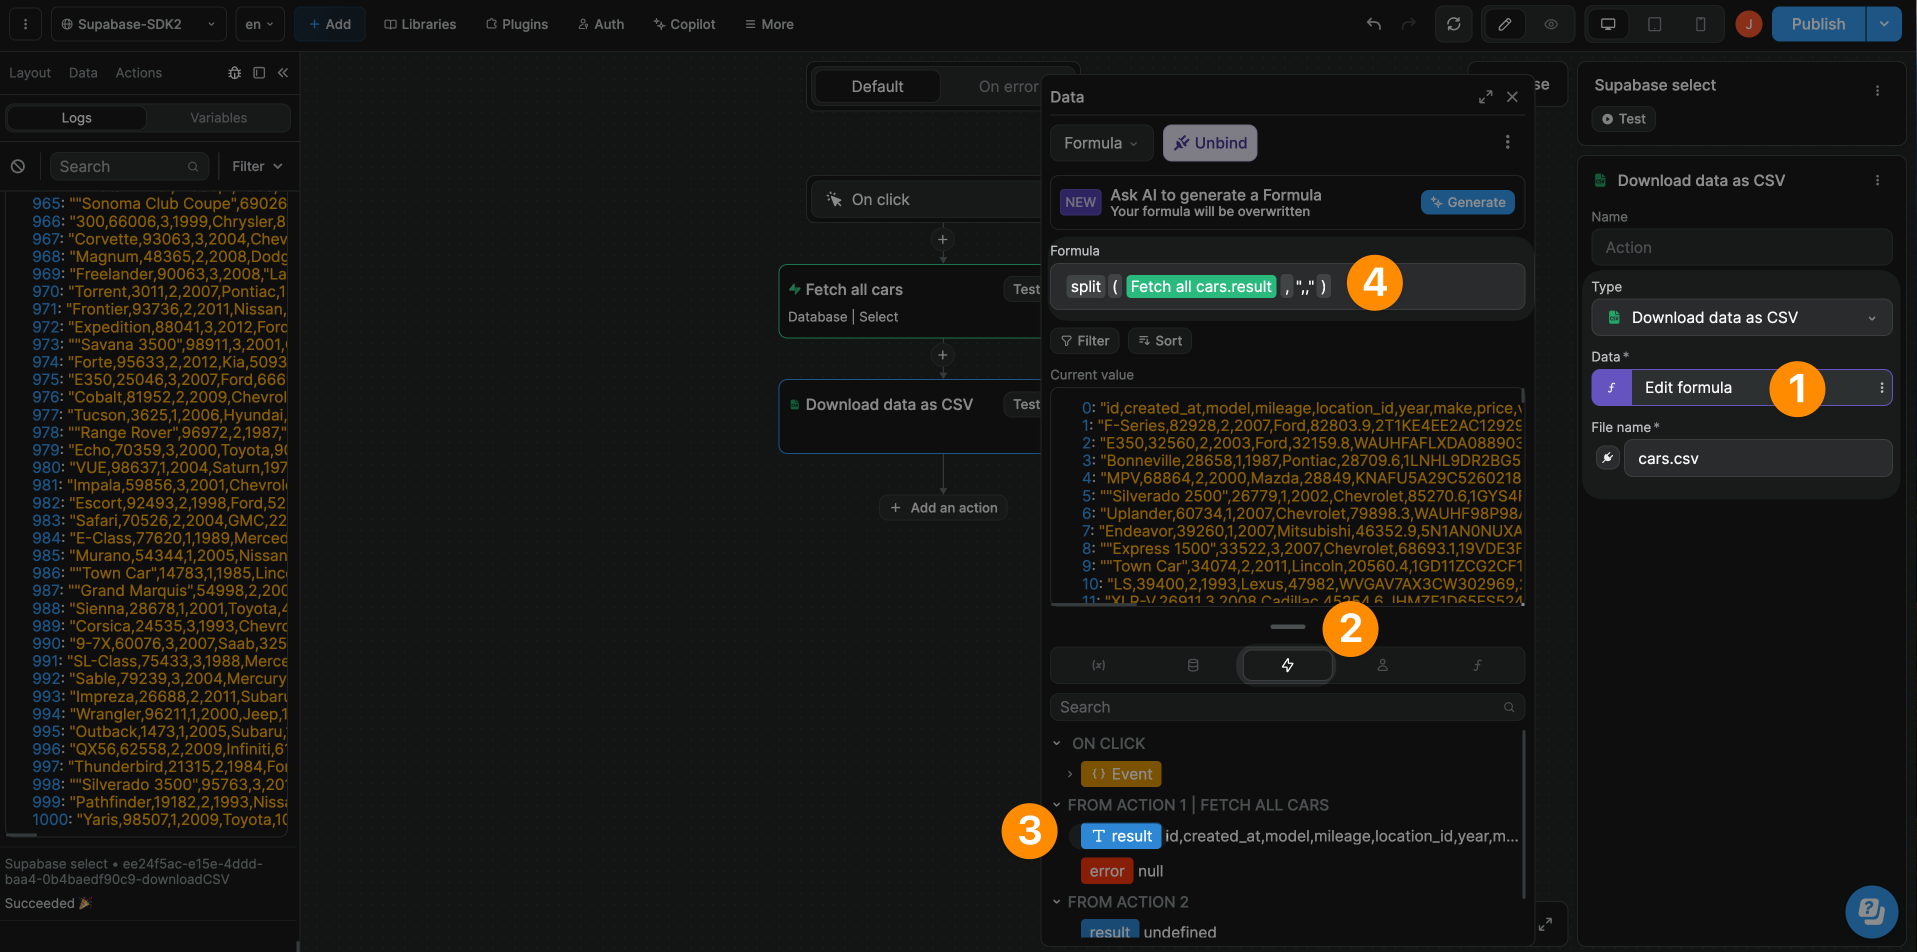This screenshot has height=952, width=1917.
Task: Select the database collections icon tab
Action: coord(1192,665)
